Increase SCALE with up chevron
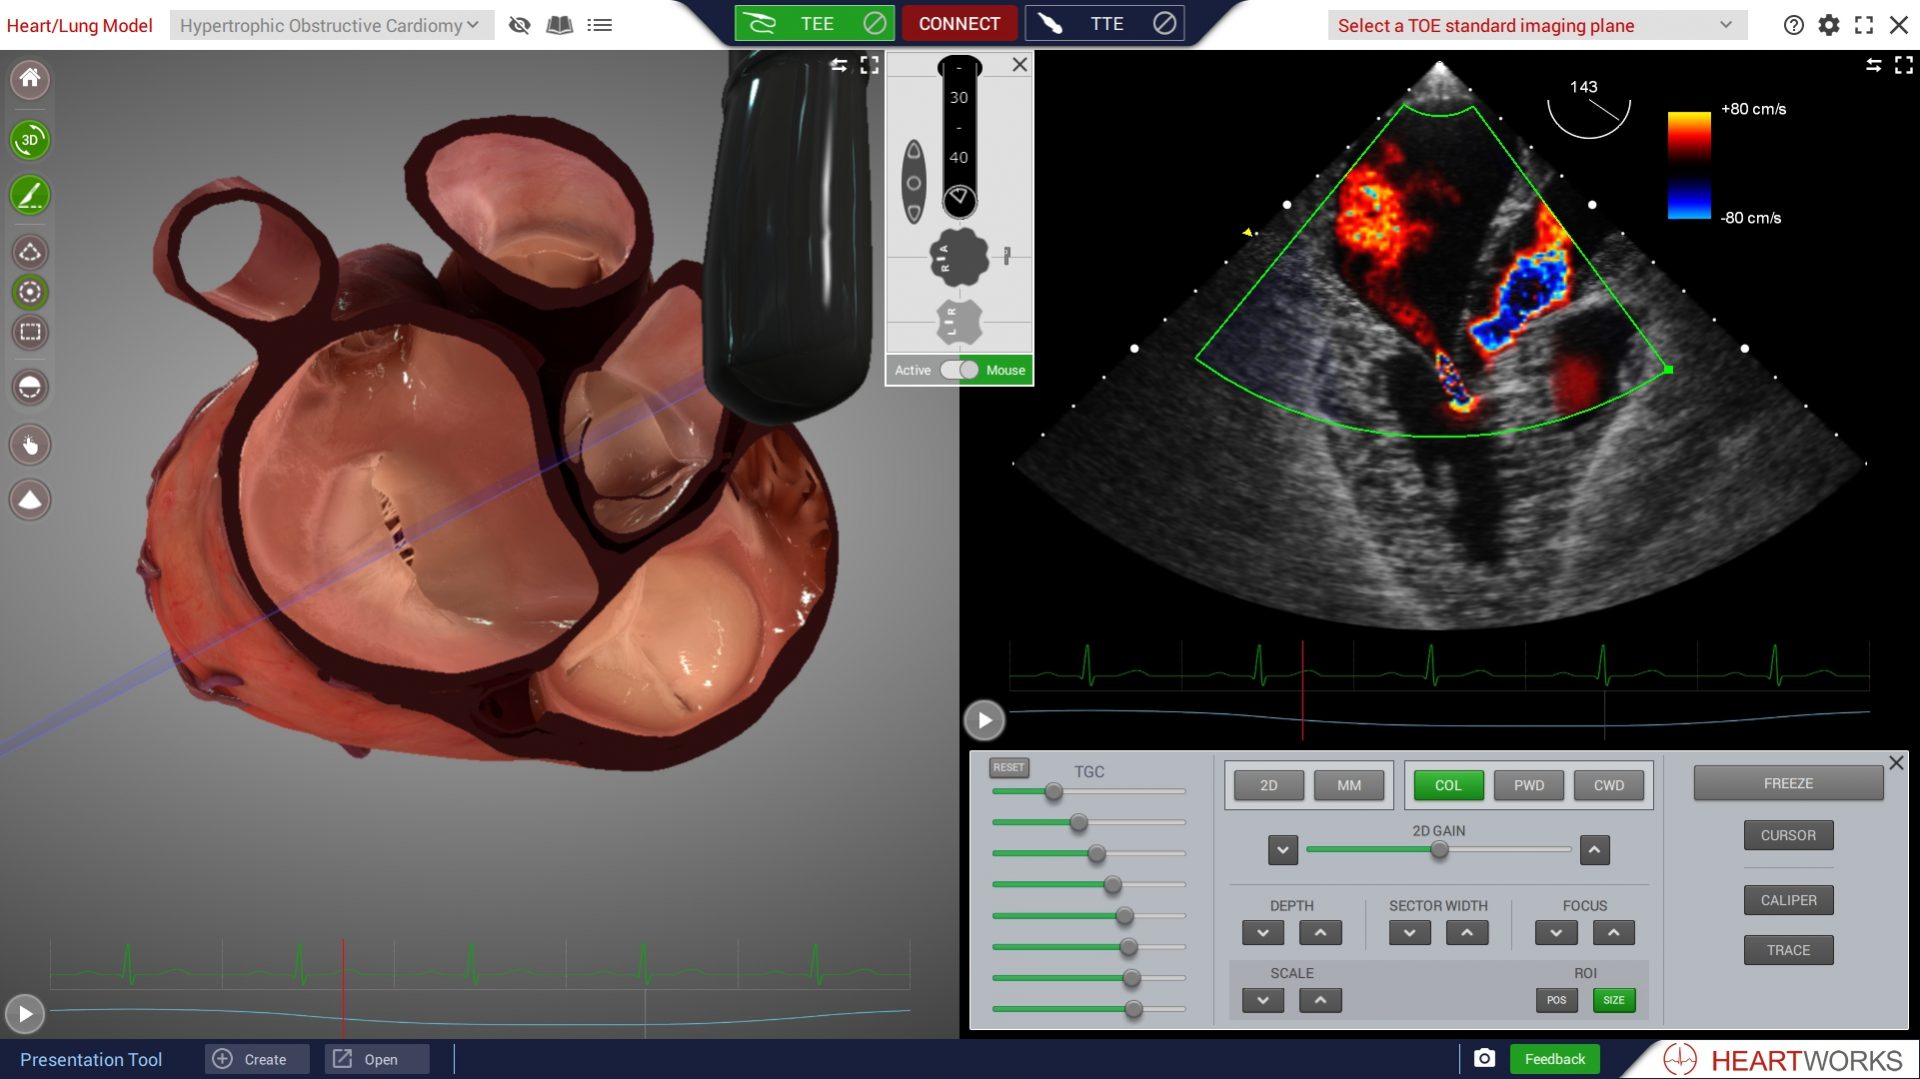 1320,1000
